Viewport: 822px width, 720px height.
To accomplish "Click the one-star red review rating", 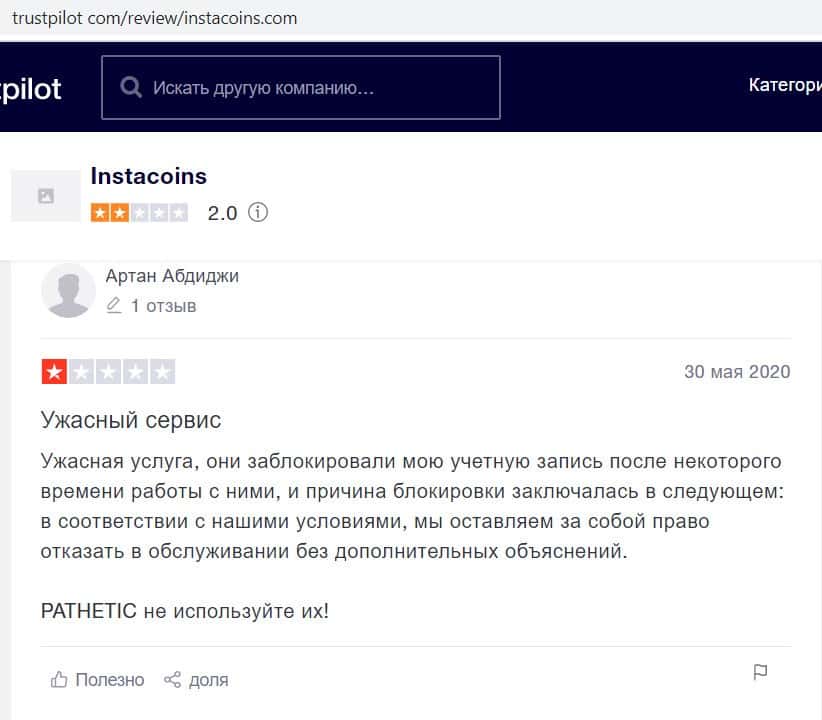I will coord(108,372).
